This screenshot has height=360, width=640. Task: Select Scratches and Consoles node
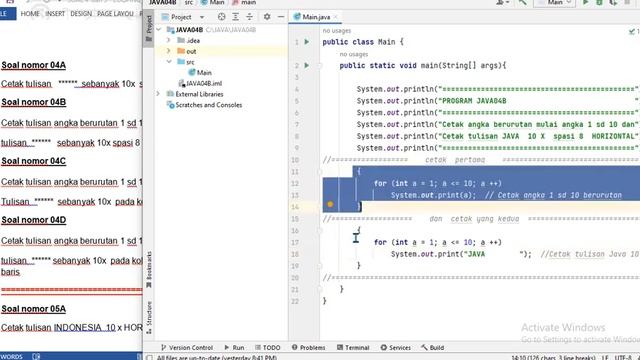[204, 105]
